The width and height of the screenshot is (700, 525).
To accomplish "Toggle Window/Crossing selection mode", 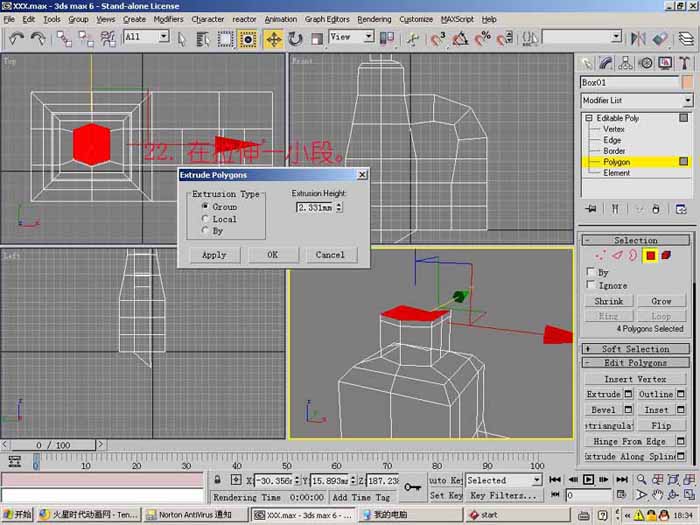I will [x=248, y=39].
